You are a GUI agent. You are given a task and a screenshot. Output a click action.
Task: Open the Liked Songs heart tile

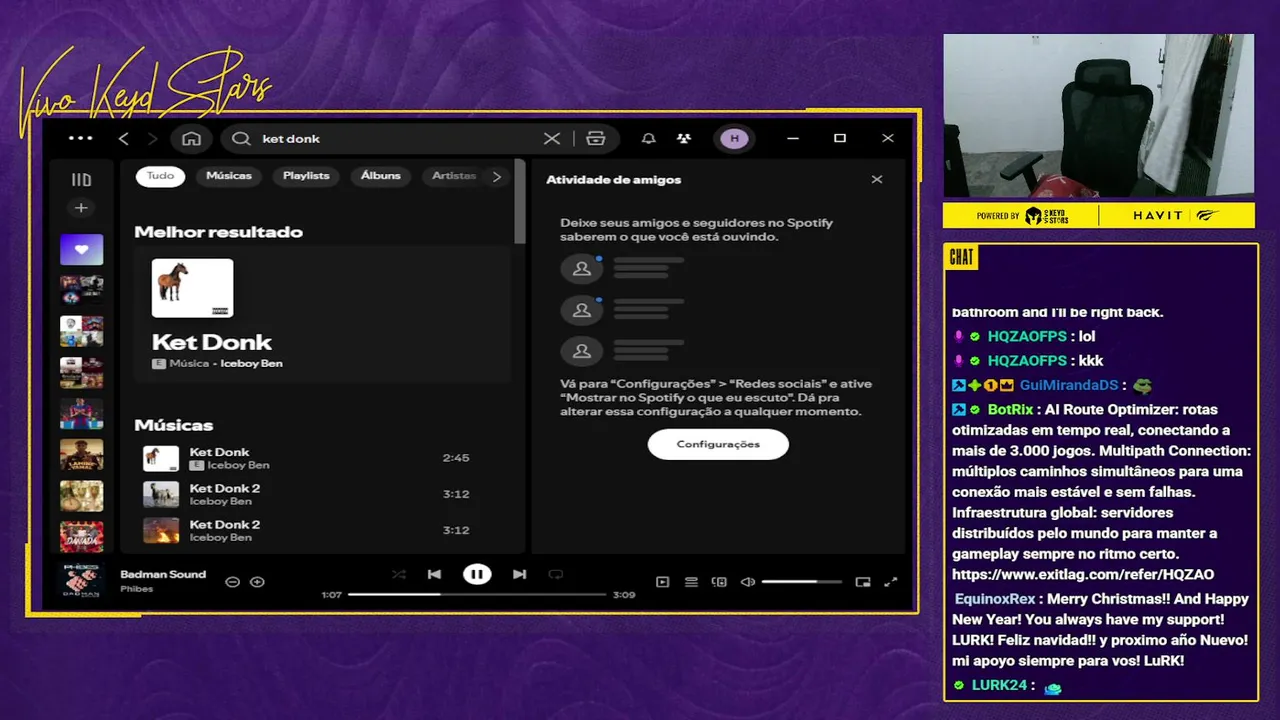(81, 249)
